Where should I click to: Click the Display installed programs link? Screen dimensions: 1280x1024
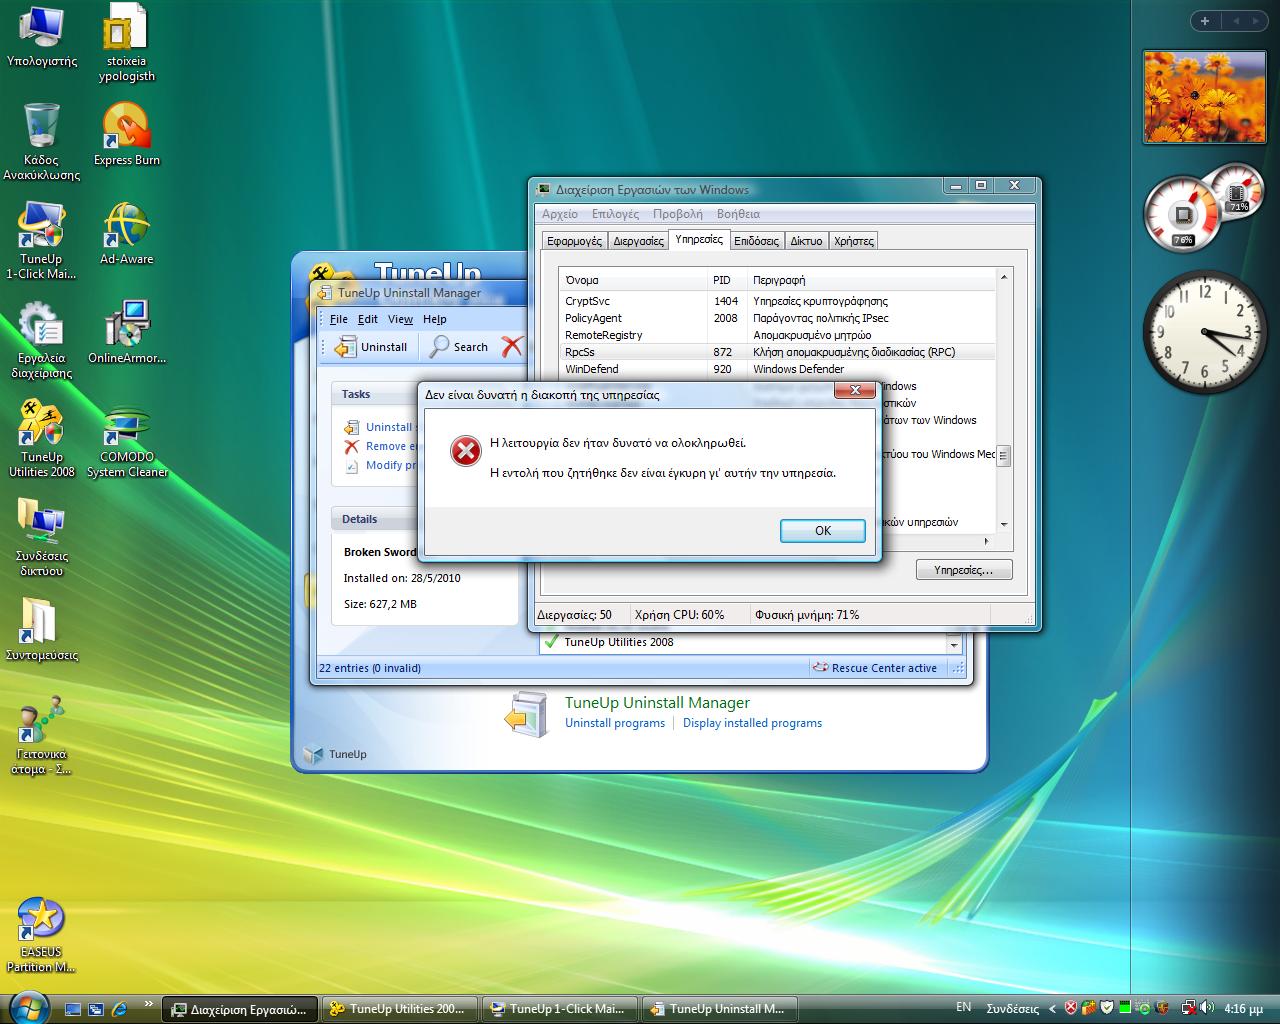752,723
